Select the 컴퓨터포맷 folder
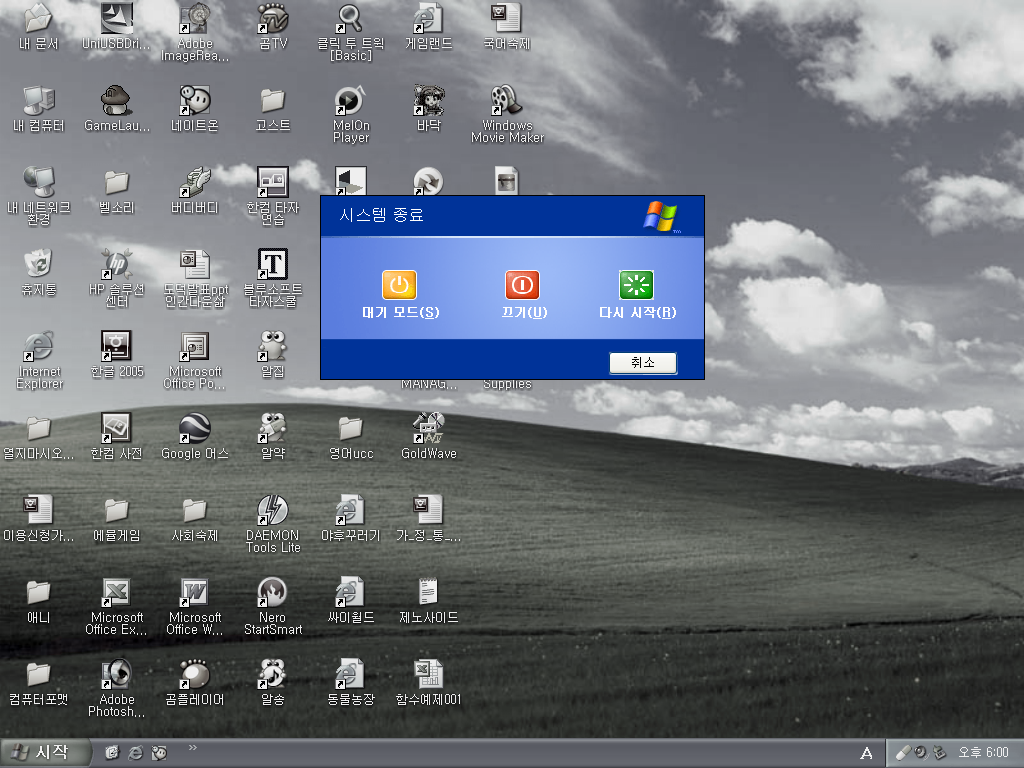This screenshot has height=768, width=1024. tap(39, 683)
